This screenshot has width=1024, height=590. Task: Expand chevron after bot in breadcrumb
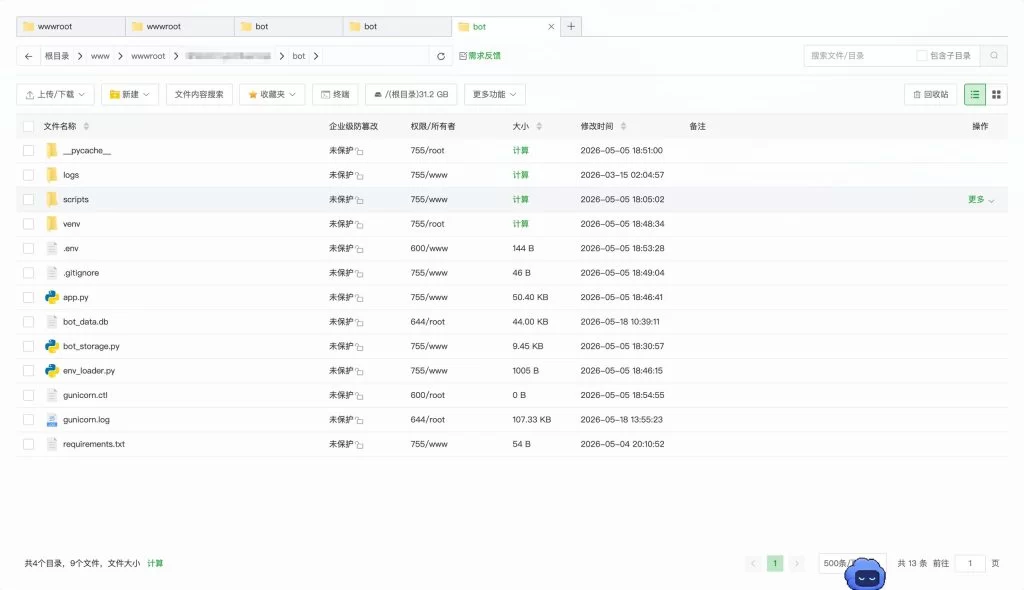(316, 56)
